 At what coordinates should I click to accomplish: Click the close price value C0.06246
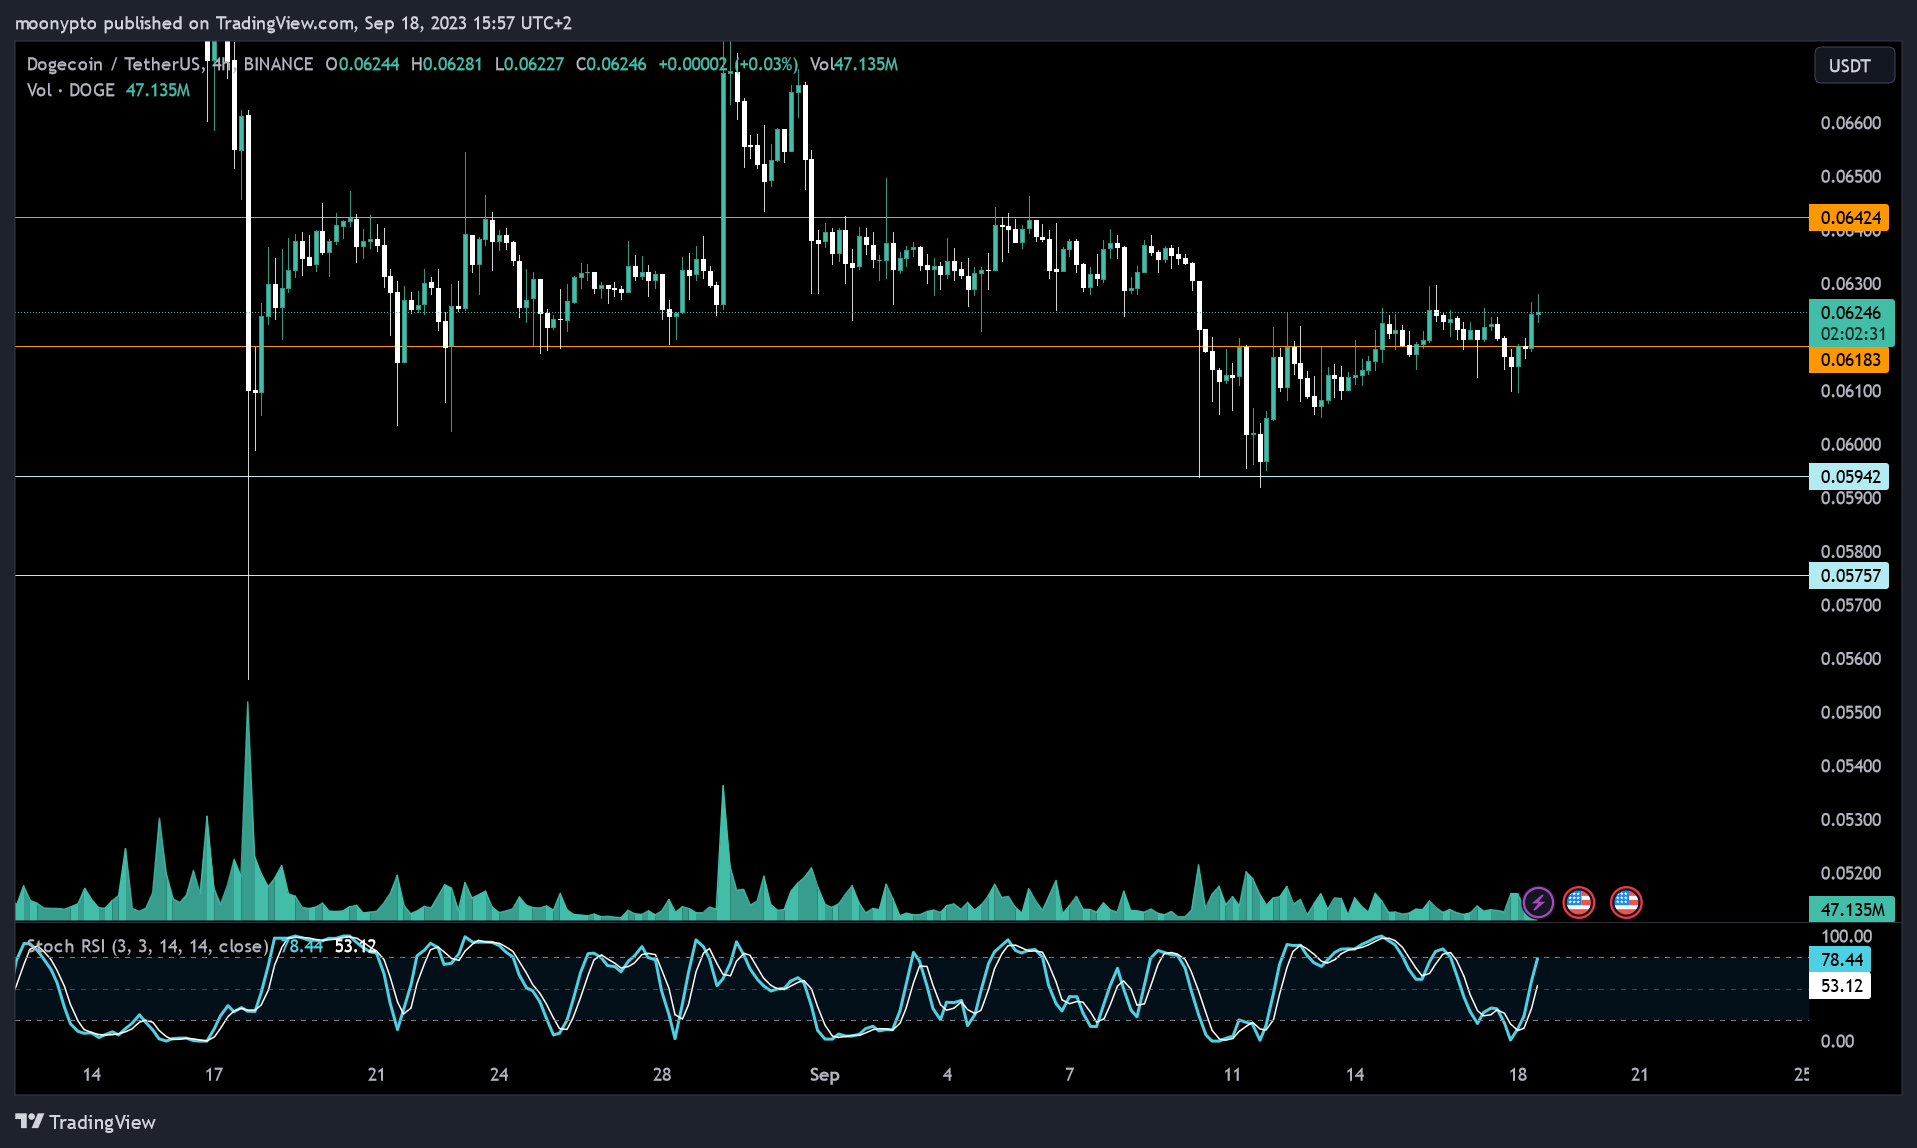(x=611, y=65)
